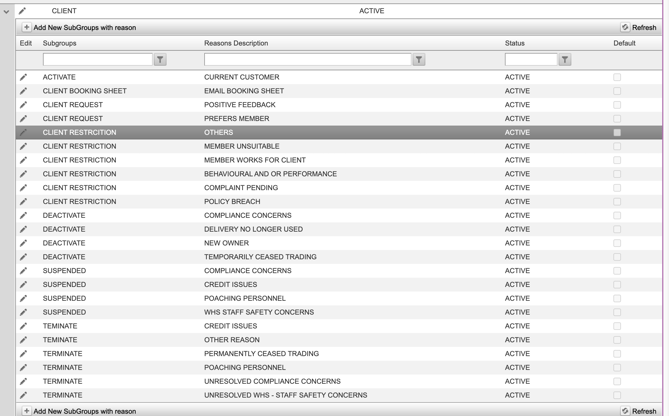Select CLIENT BOOKING SHEET subgroup cell
Viewport: 670px width, 416px height.
[85, 91]
